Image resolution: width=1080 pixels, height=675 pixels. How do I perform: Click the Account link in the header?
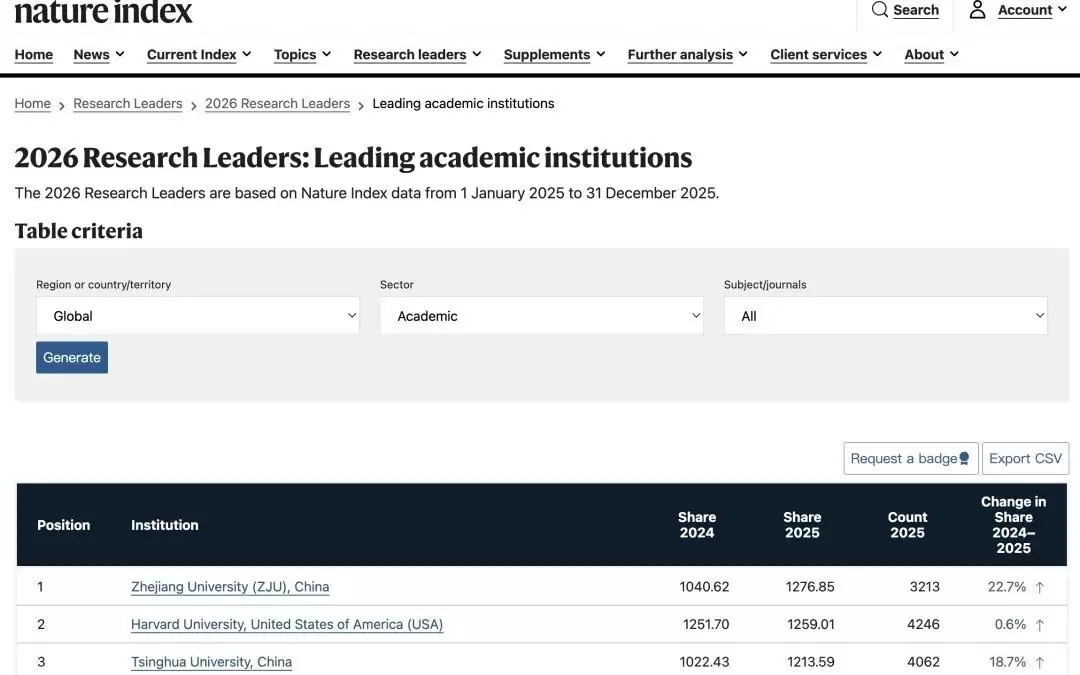click(x=1025, y=10)
